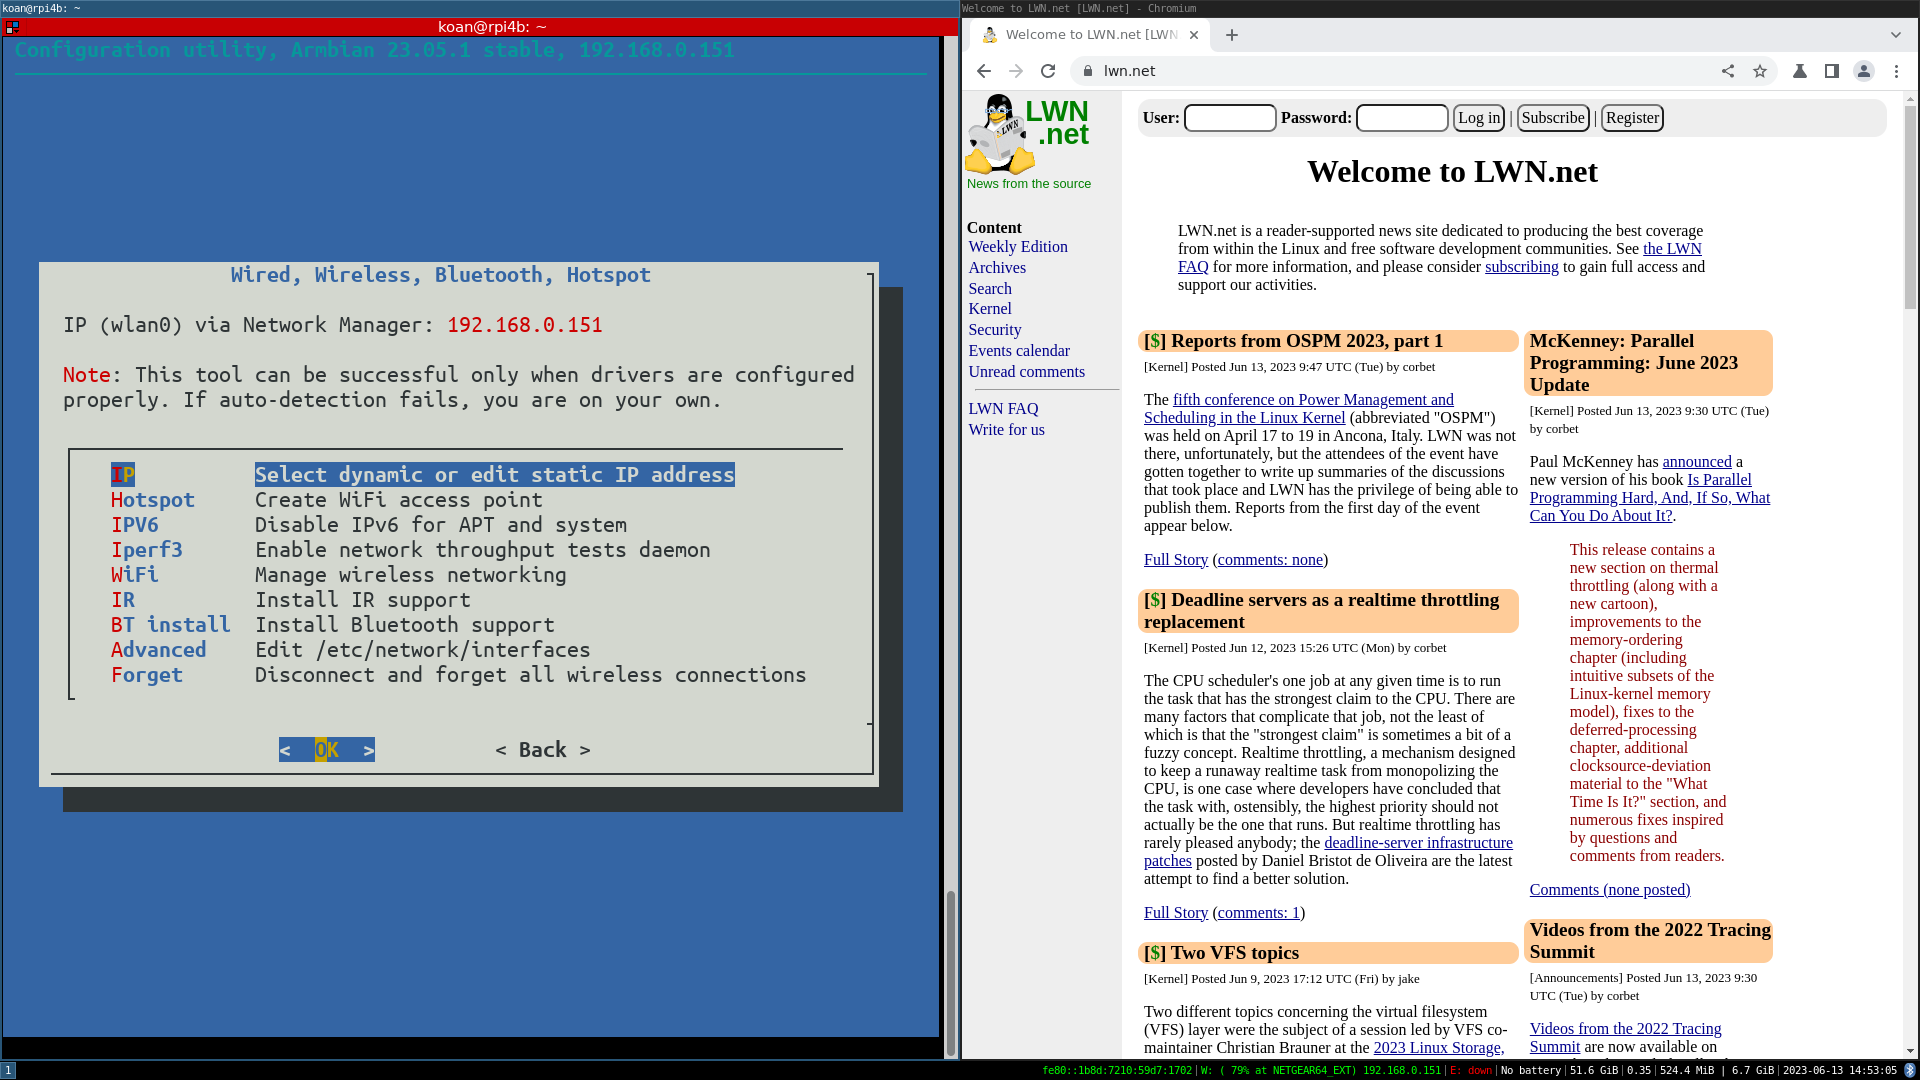Open the Weekly Edition link

point(1017,247)
